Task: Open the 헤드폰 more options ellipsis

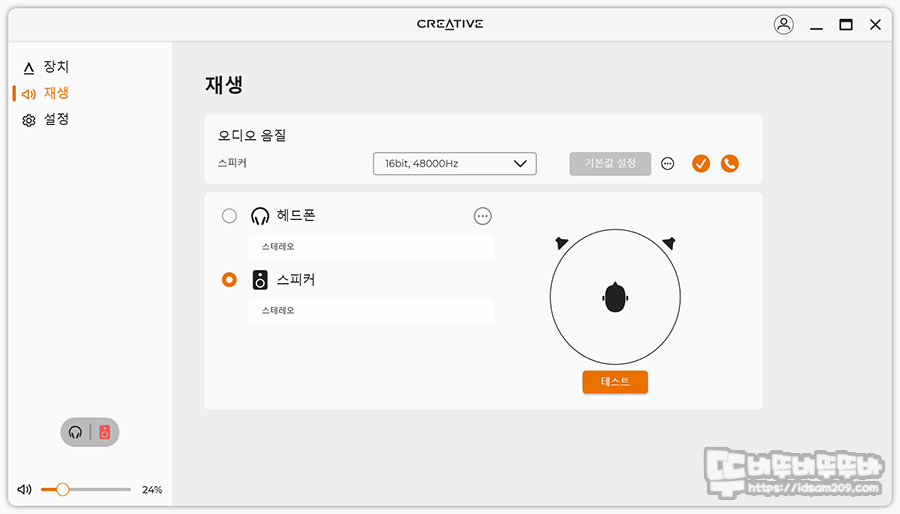Action: pyautogui.click(x=483, y=216)
